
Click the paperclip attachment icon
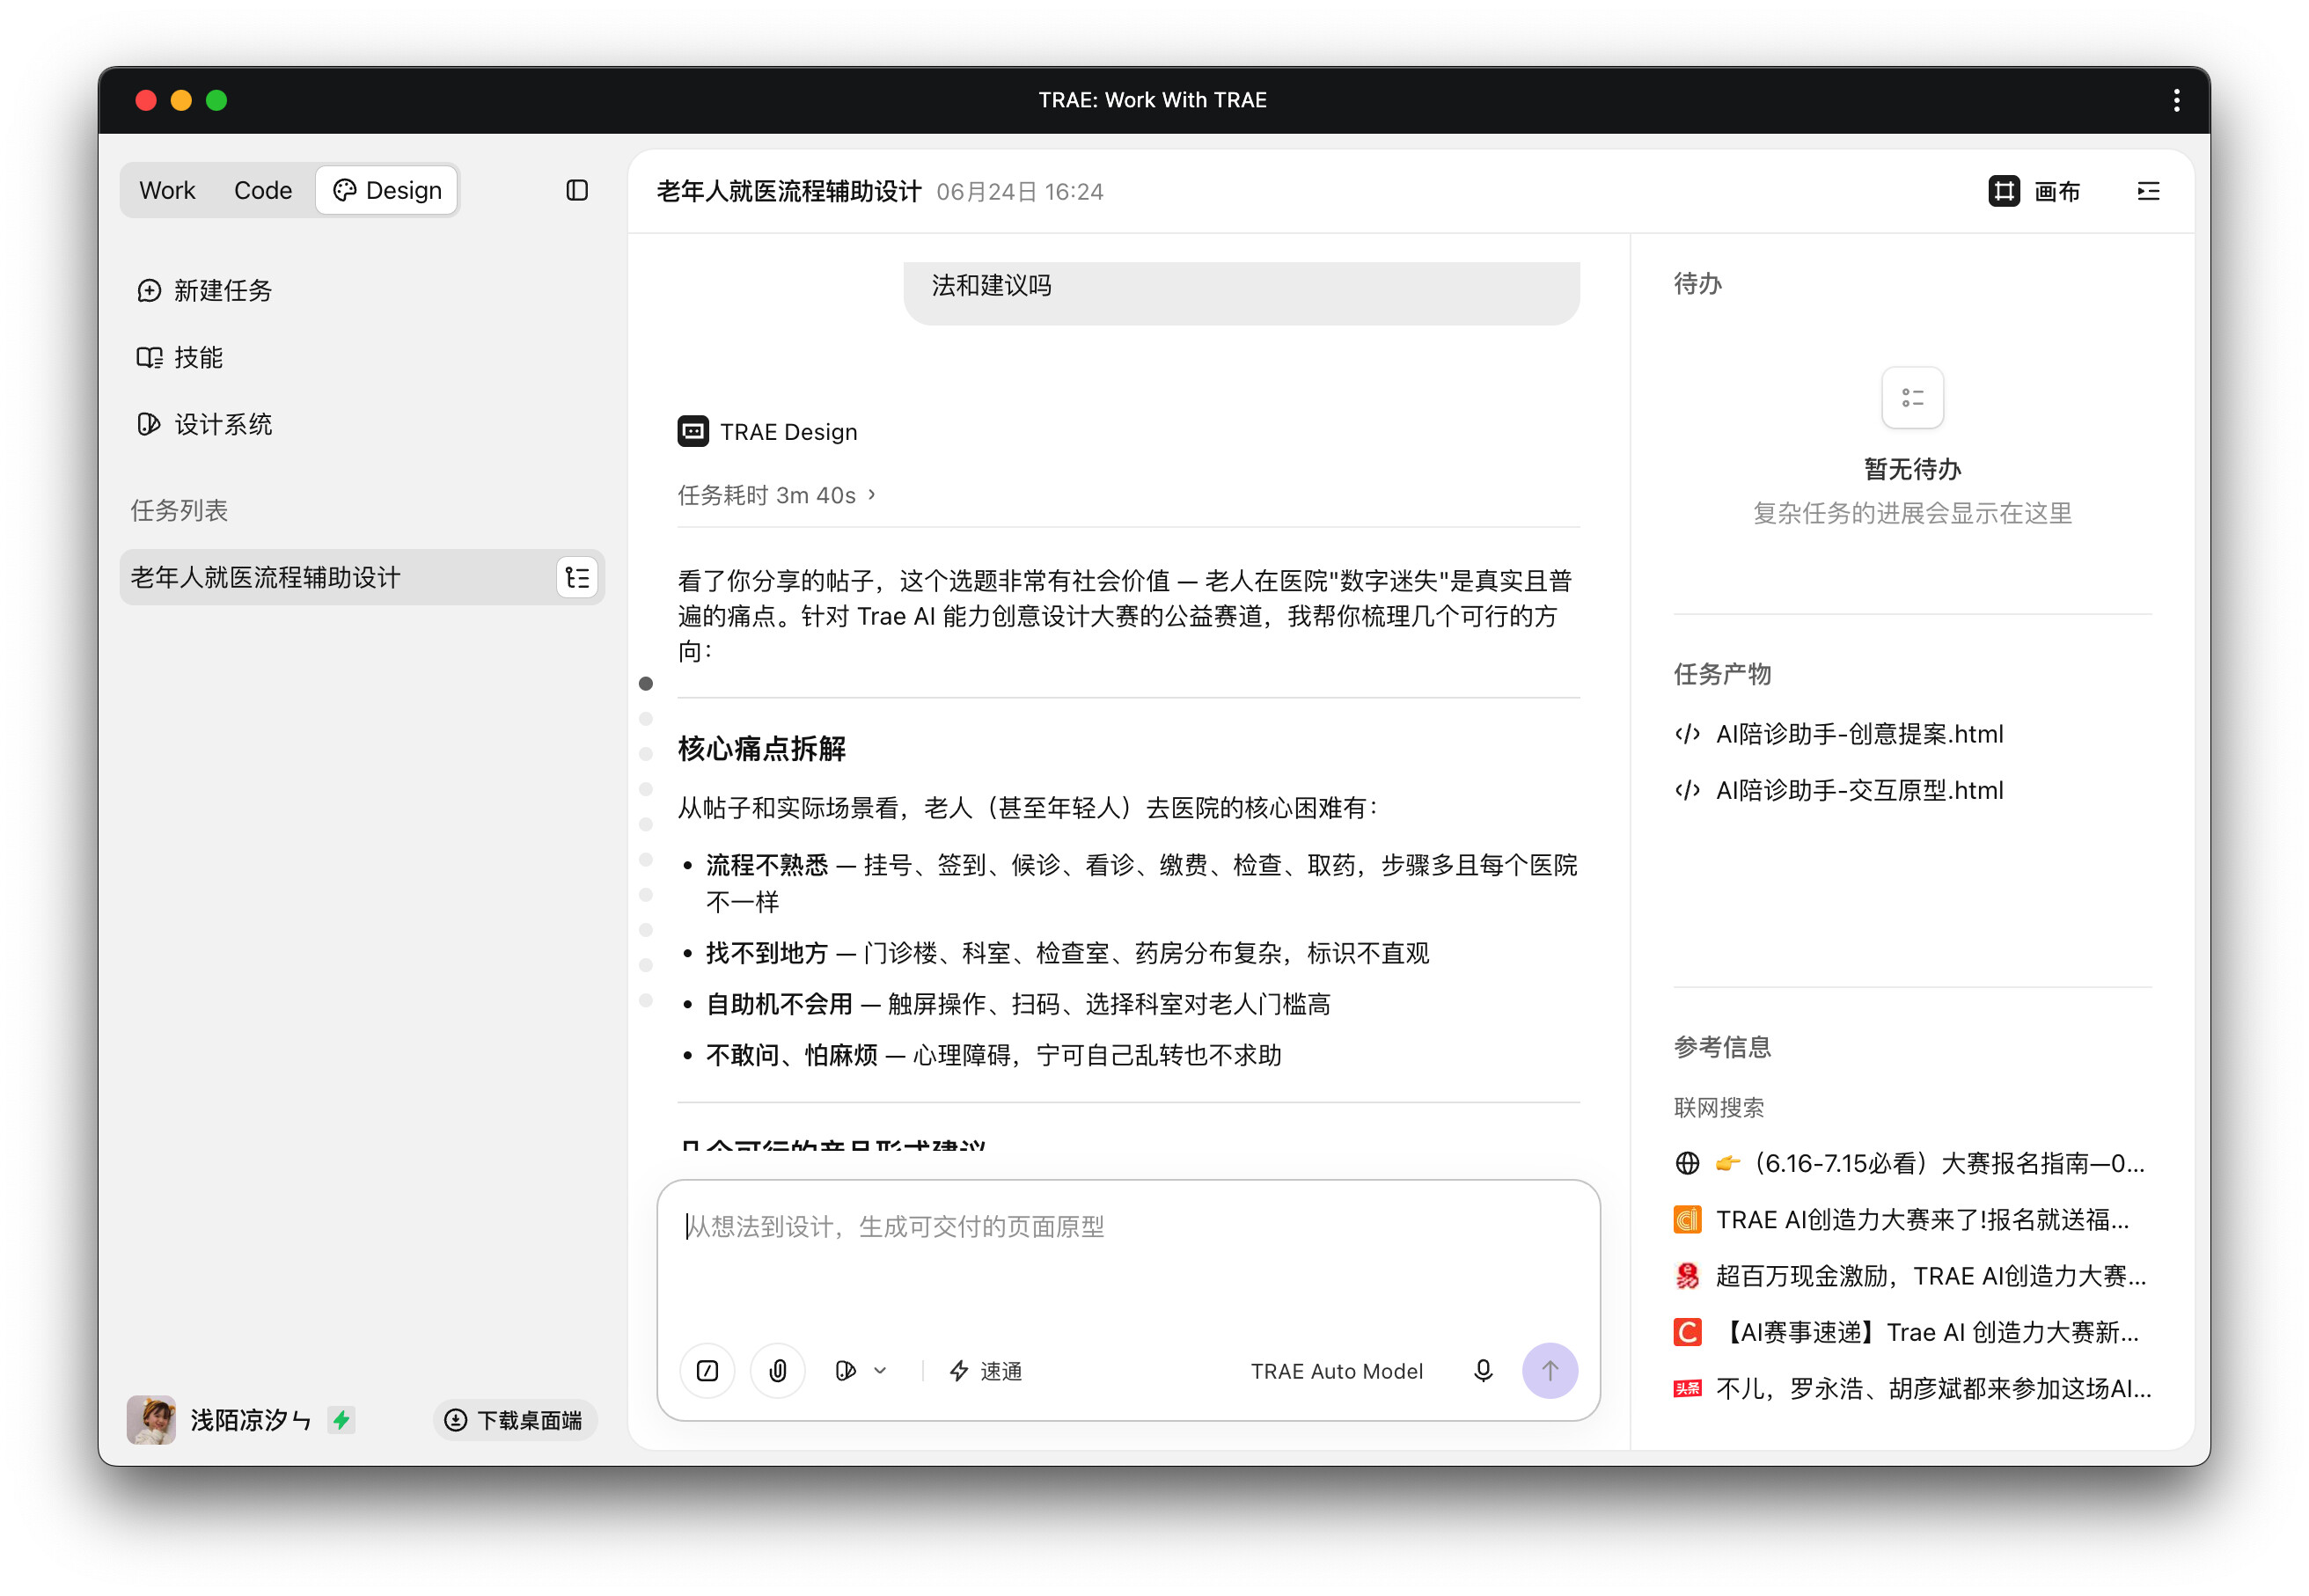coord(778,1370)
